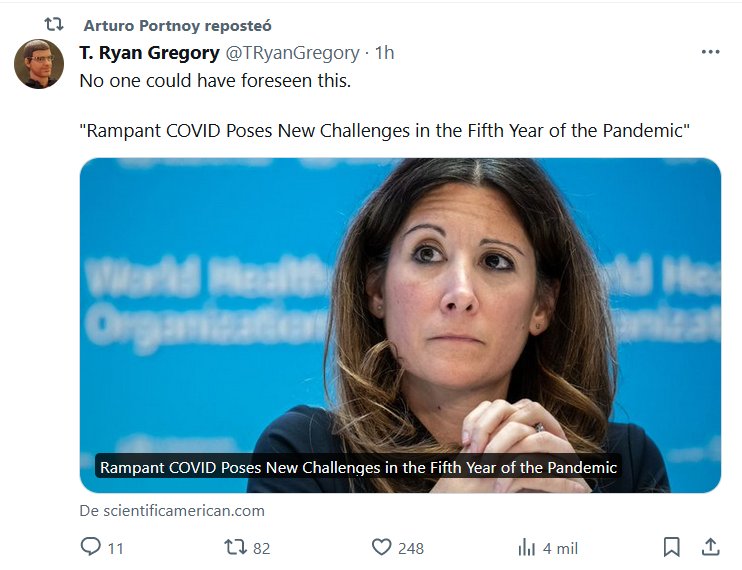
Task: Click the small repost indicator icon above the tweet
Action: [x=54, y=25]
